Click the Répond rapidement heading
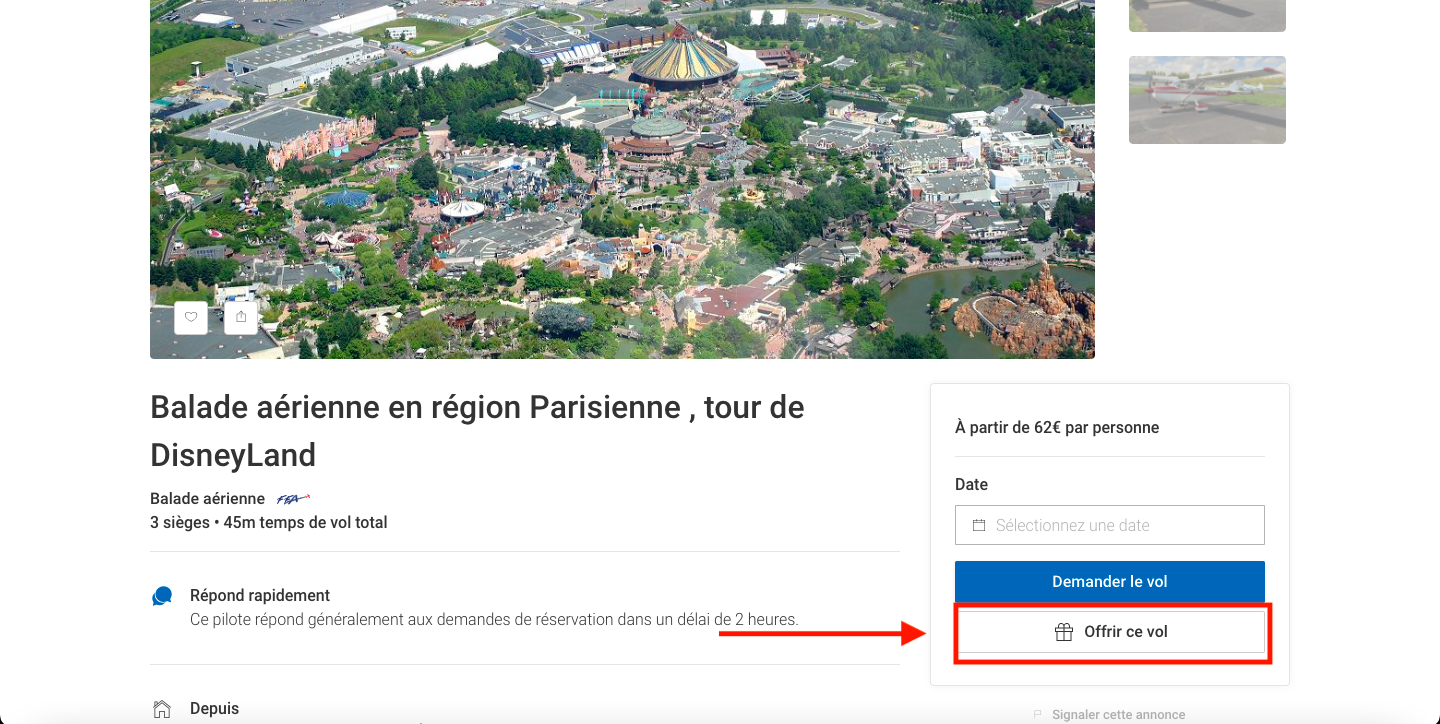 [260, 596]
